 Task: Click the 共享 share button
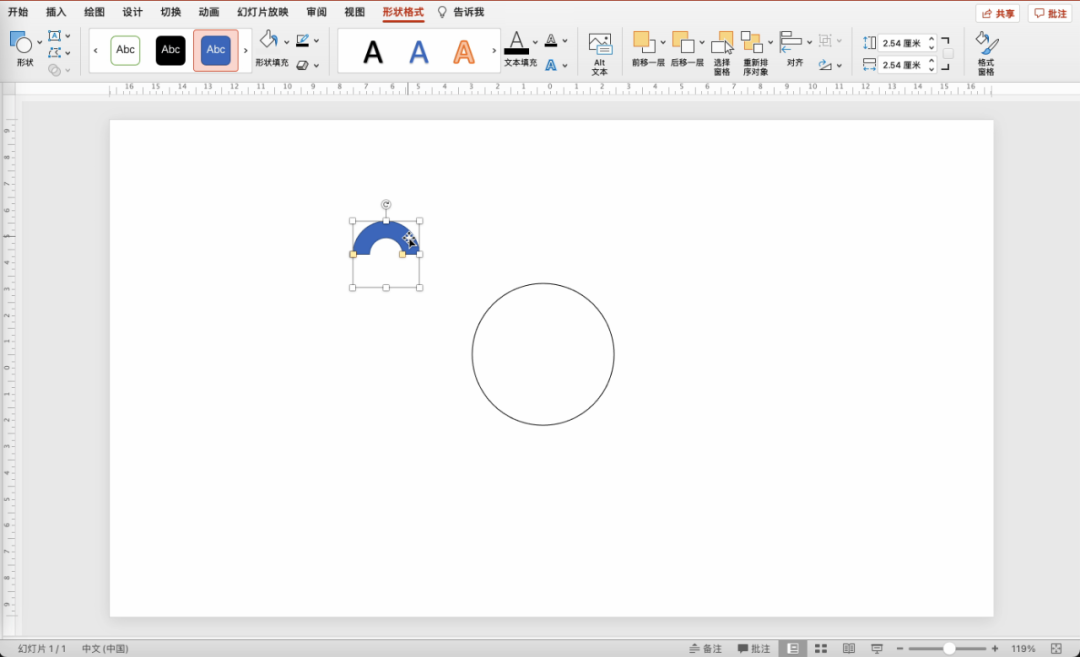997,13
